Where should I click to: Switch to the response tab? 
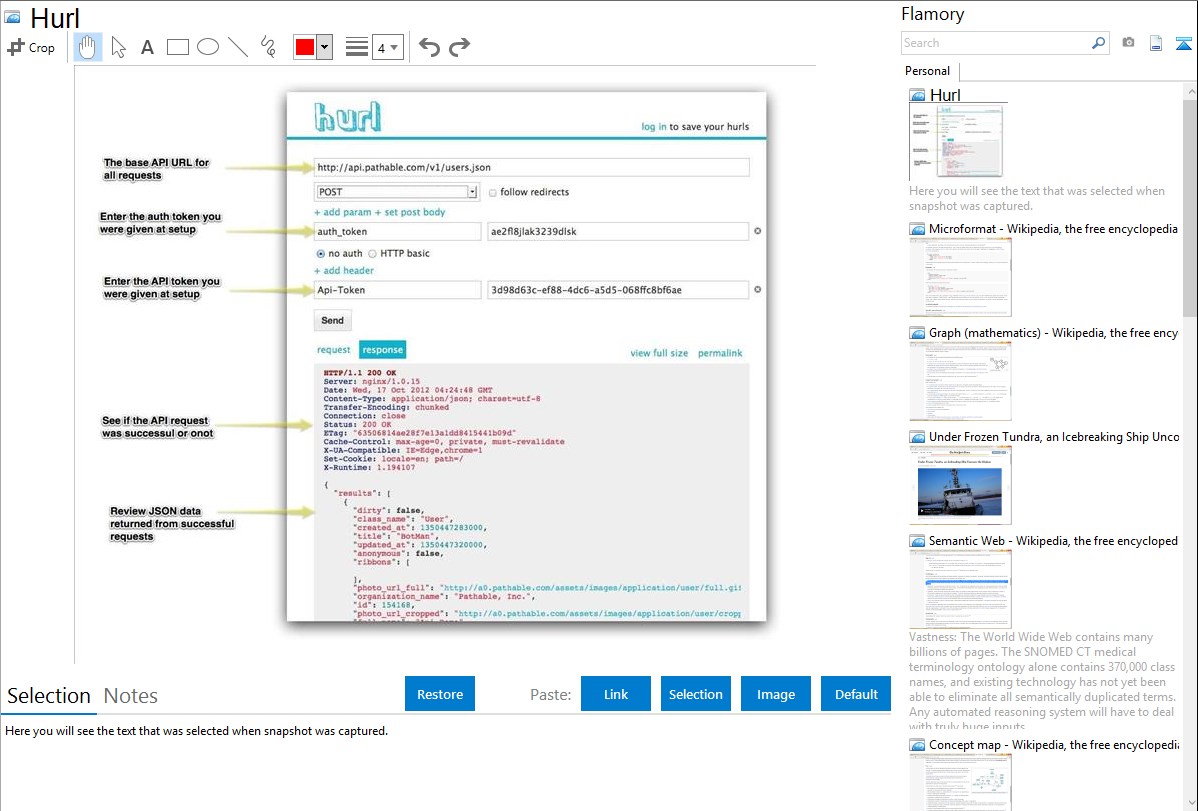[x=383, y=350]
